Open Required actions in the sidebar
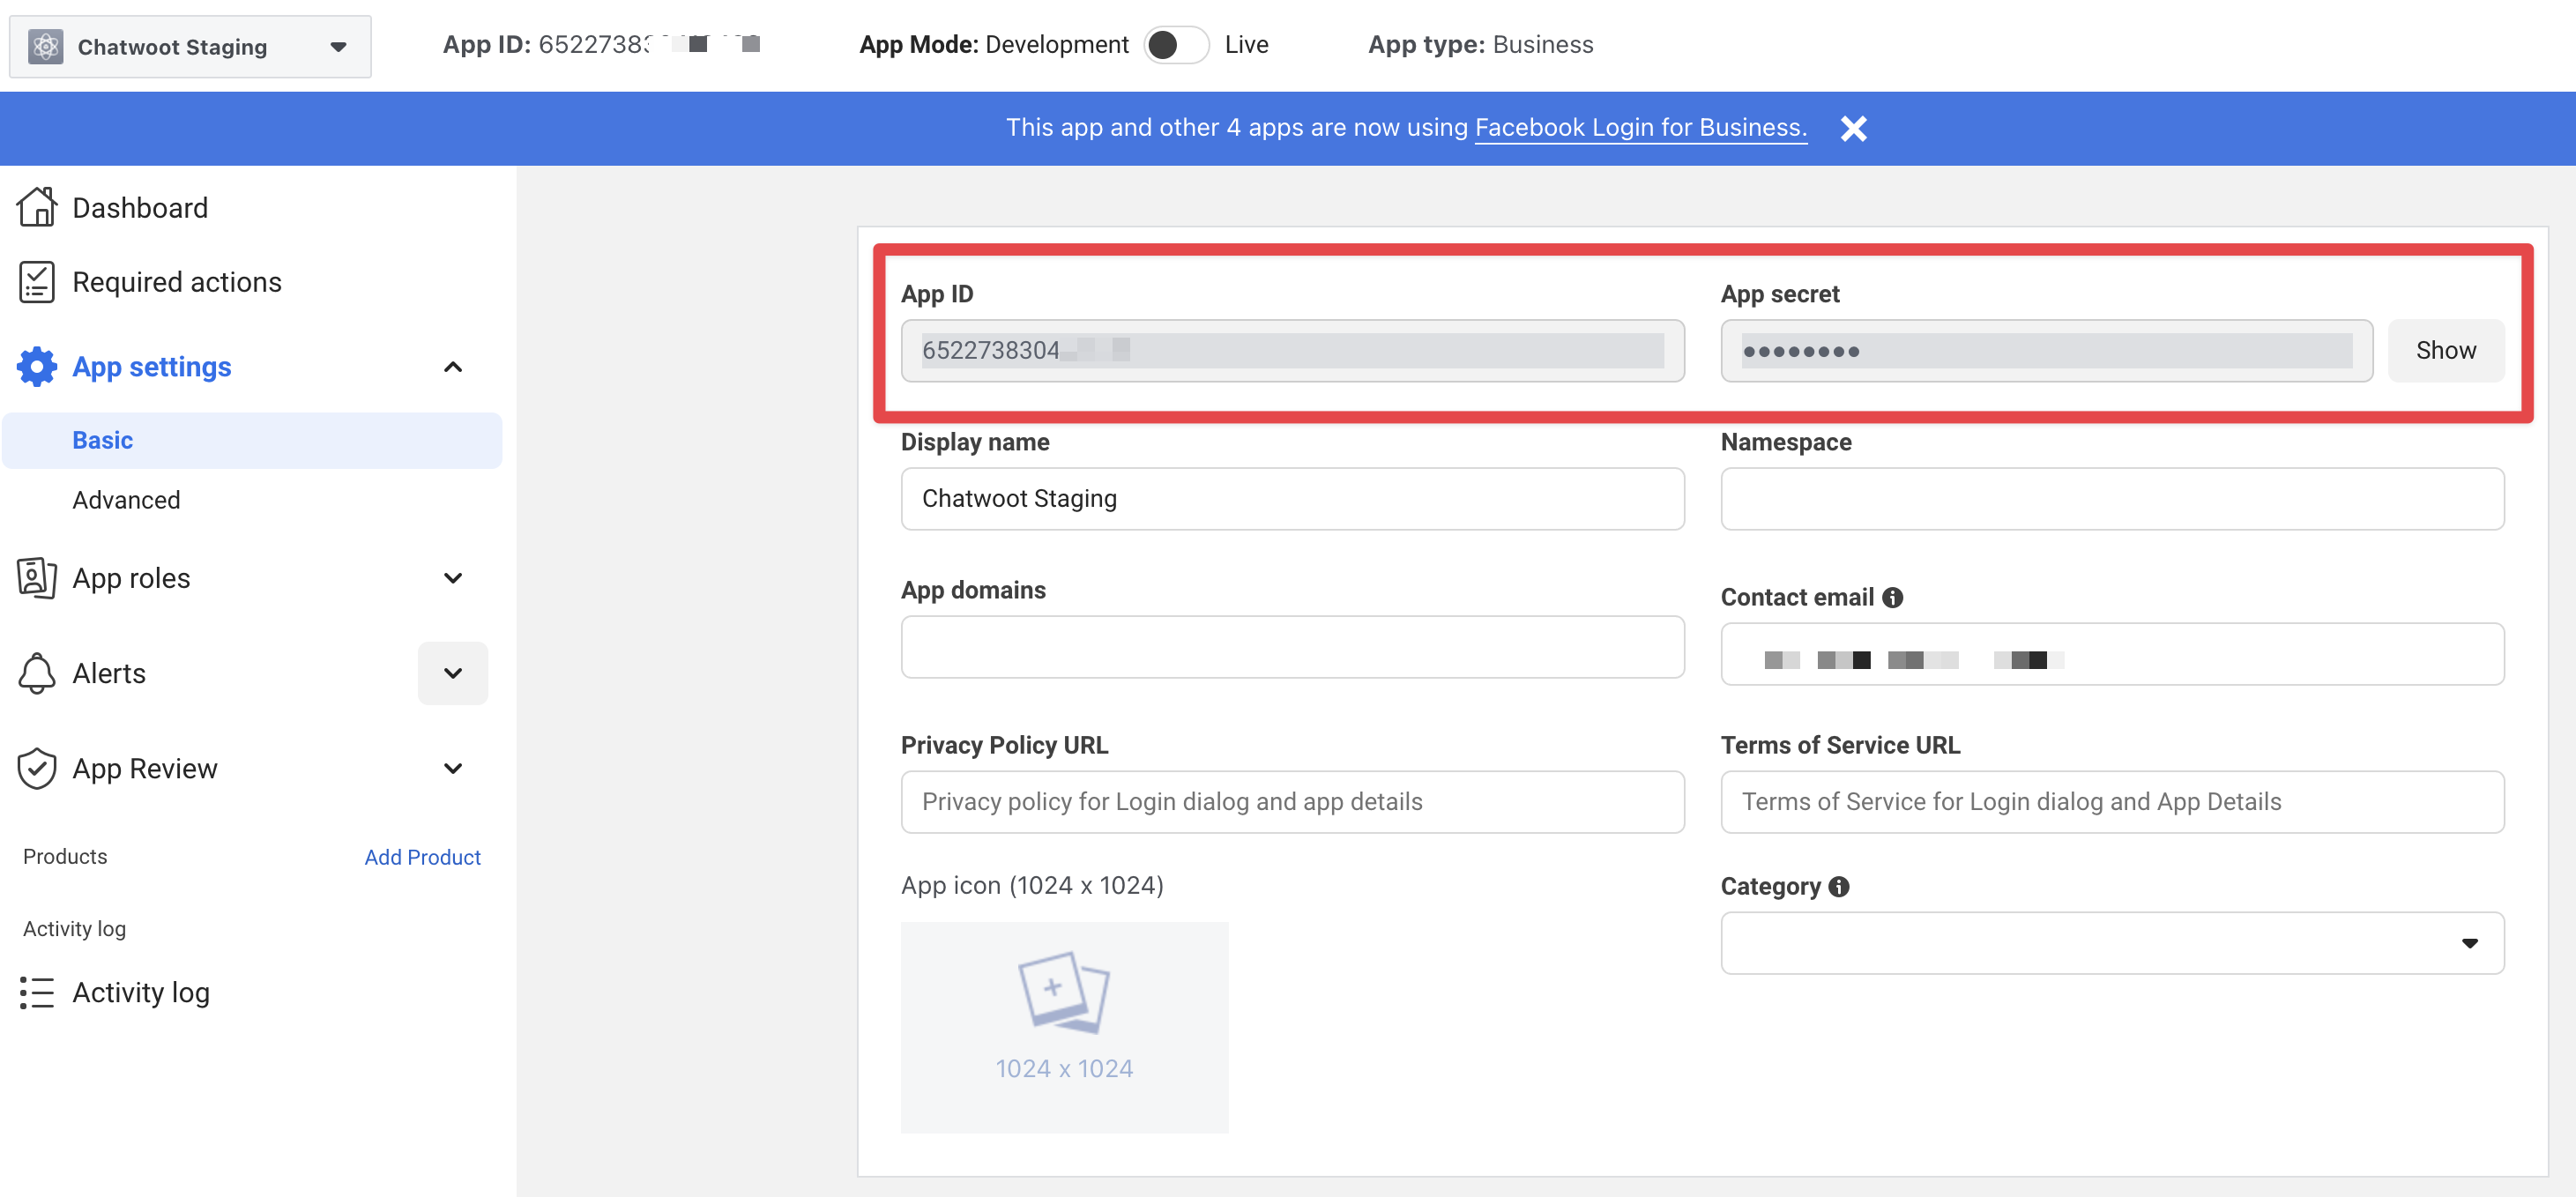The image size is (2576, 1197). coord(177,282)
